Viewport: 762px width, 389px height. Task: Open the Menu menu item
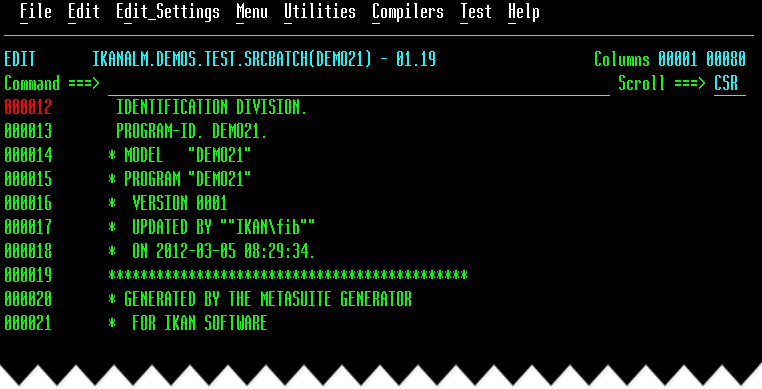click(252, 12)
